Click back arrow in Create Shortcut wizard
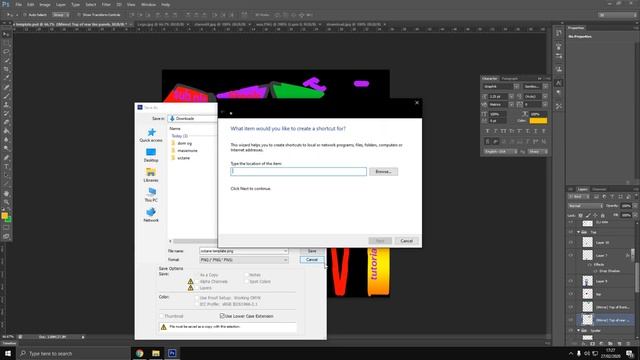Screen dimensions: 640x360 223,112
